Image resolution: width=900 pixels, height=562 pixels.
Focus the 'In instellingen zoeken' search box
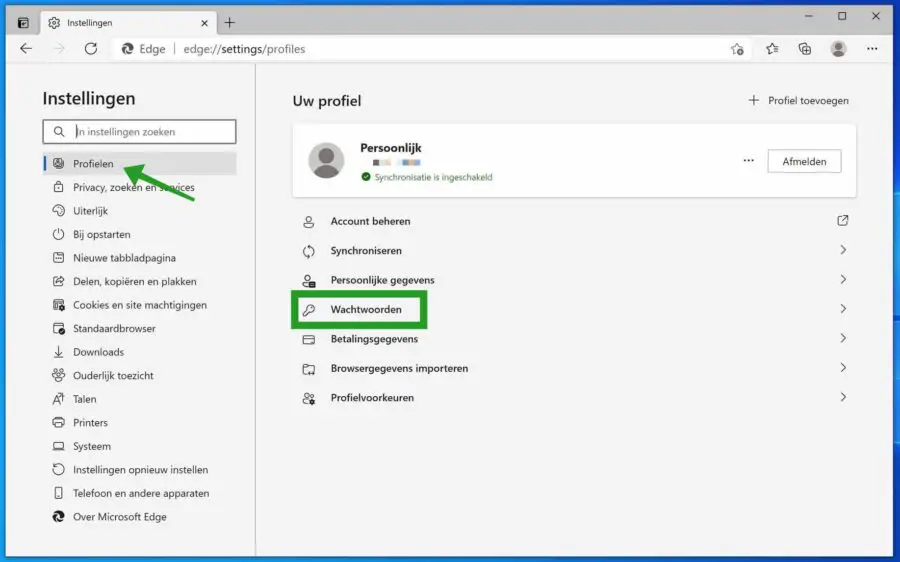[139, 131]
